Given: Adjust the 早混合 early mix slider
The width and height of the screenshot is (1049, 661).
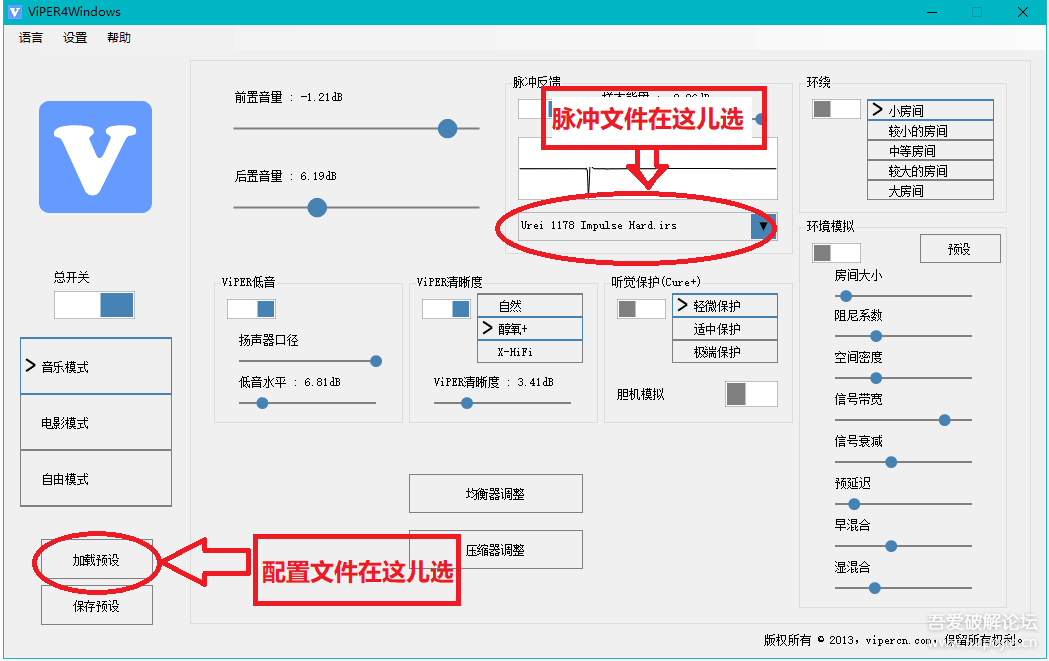Looking at the screenshot, I should click(x=891, y=546).
